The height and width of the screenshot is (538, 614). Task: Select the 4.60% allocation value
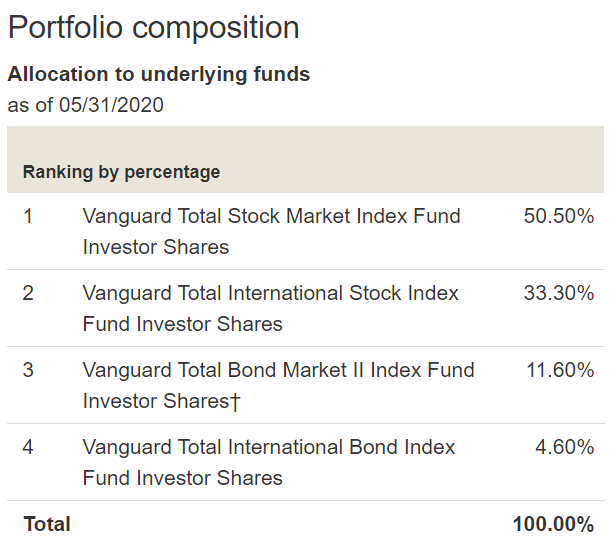pyautogui.click(x=565, y=447)
